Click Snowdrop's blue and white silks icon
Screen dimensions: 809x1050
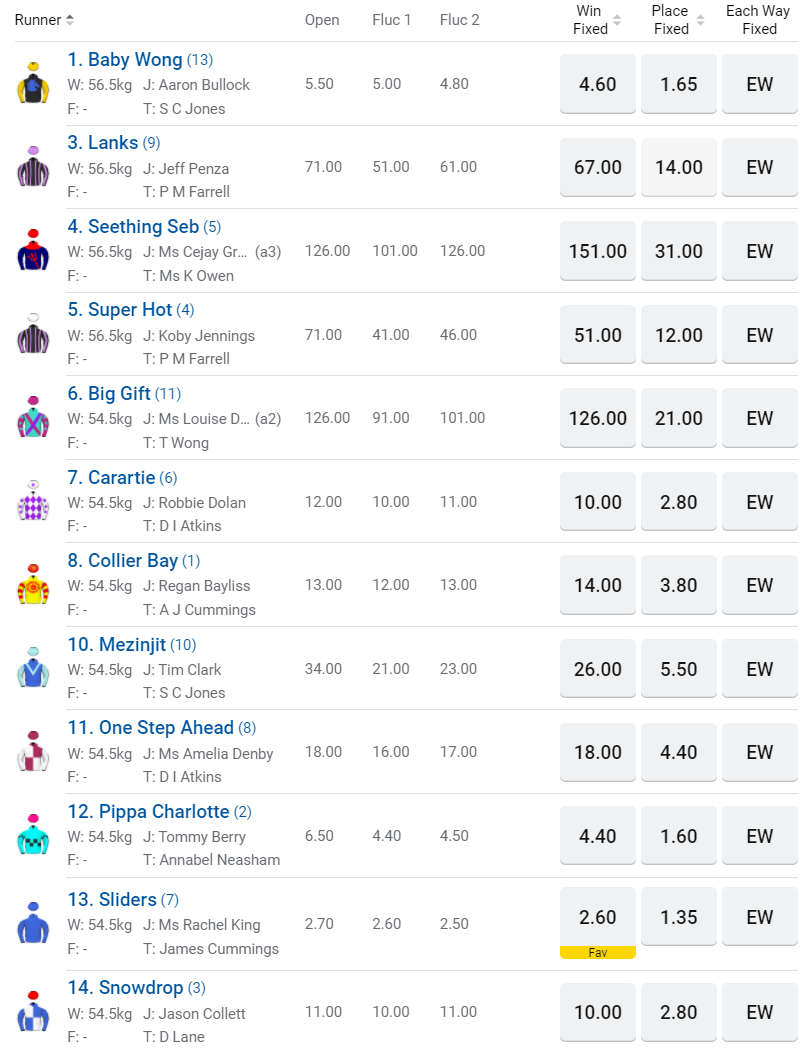(x=33, y=1012)
